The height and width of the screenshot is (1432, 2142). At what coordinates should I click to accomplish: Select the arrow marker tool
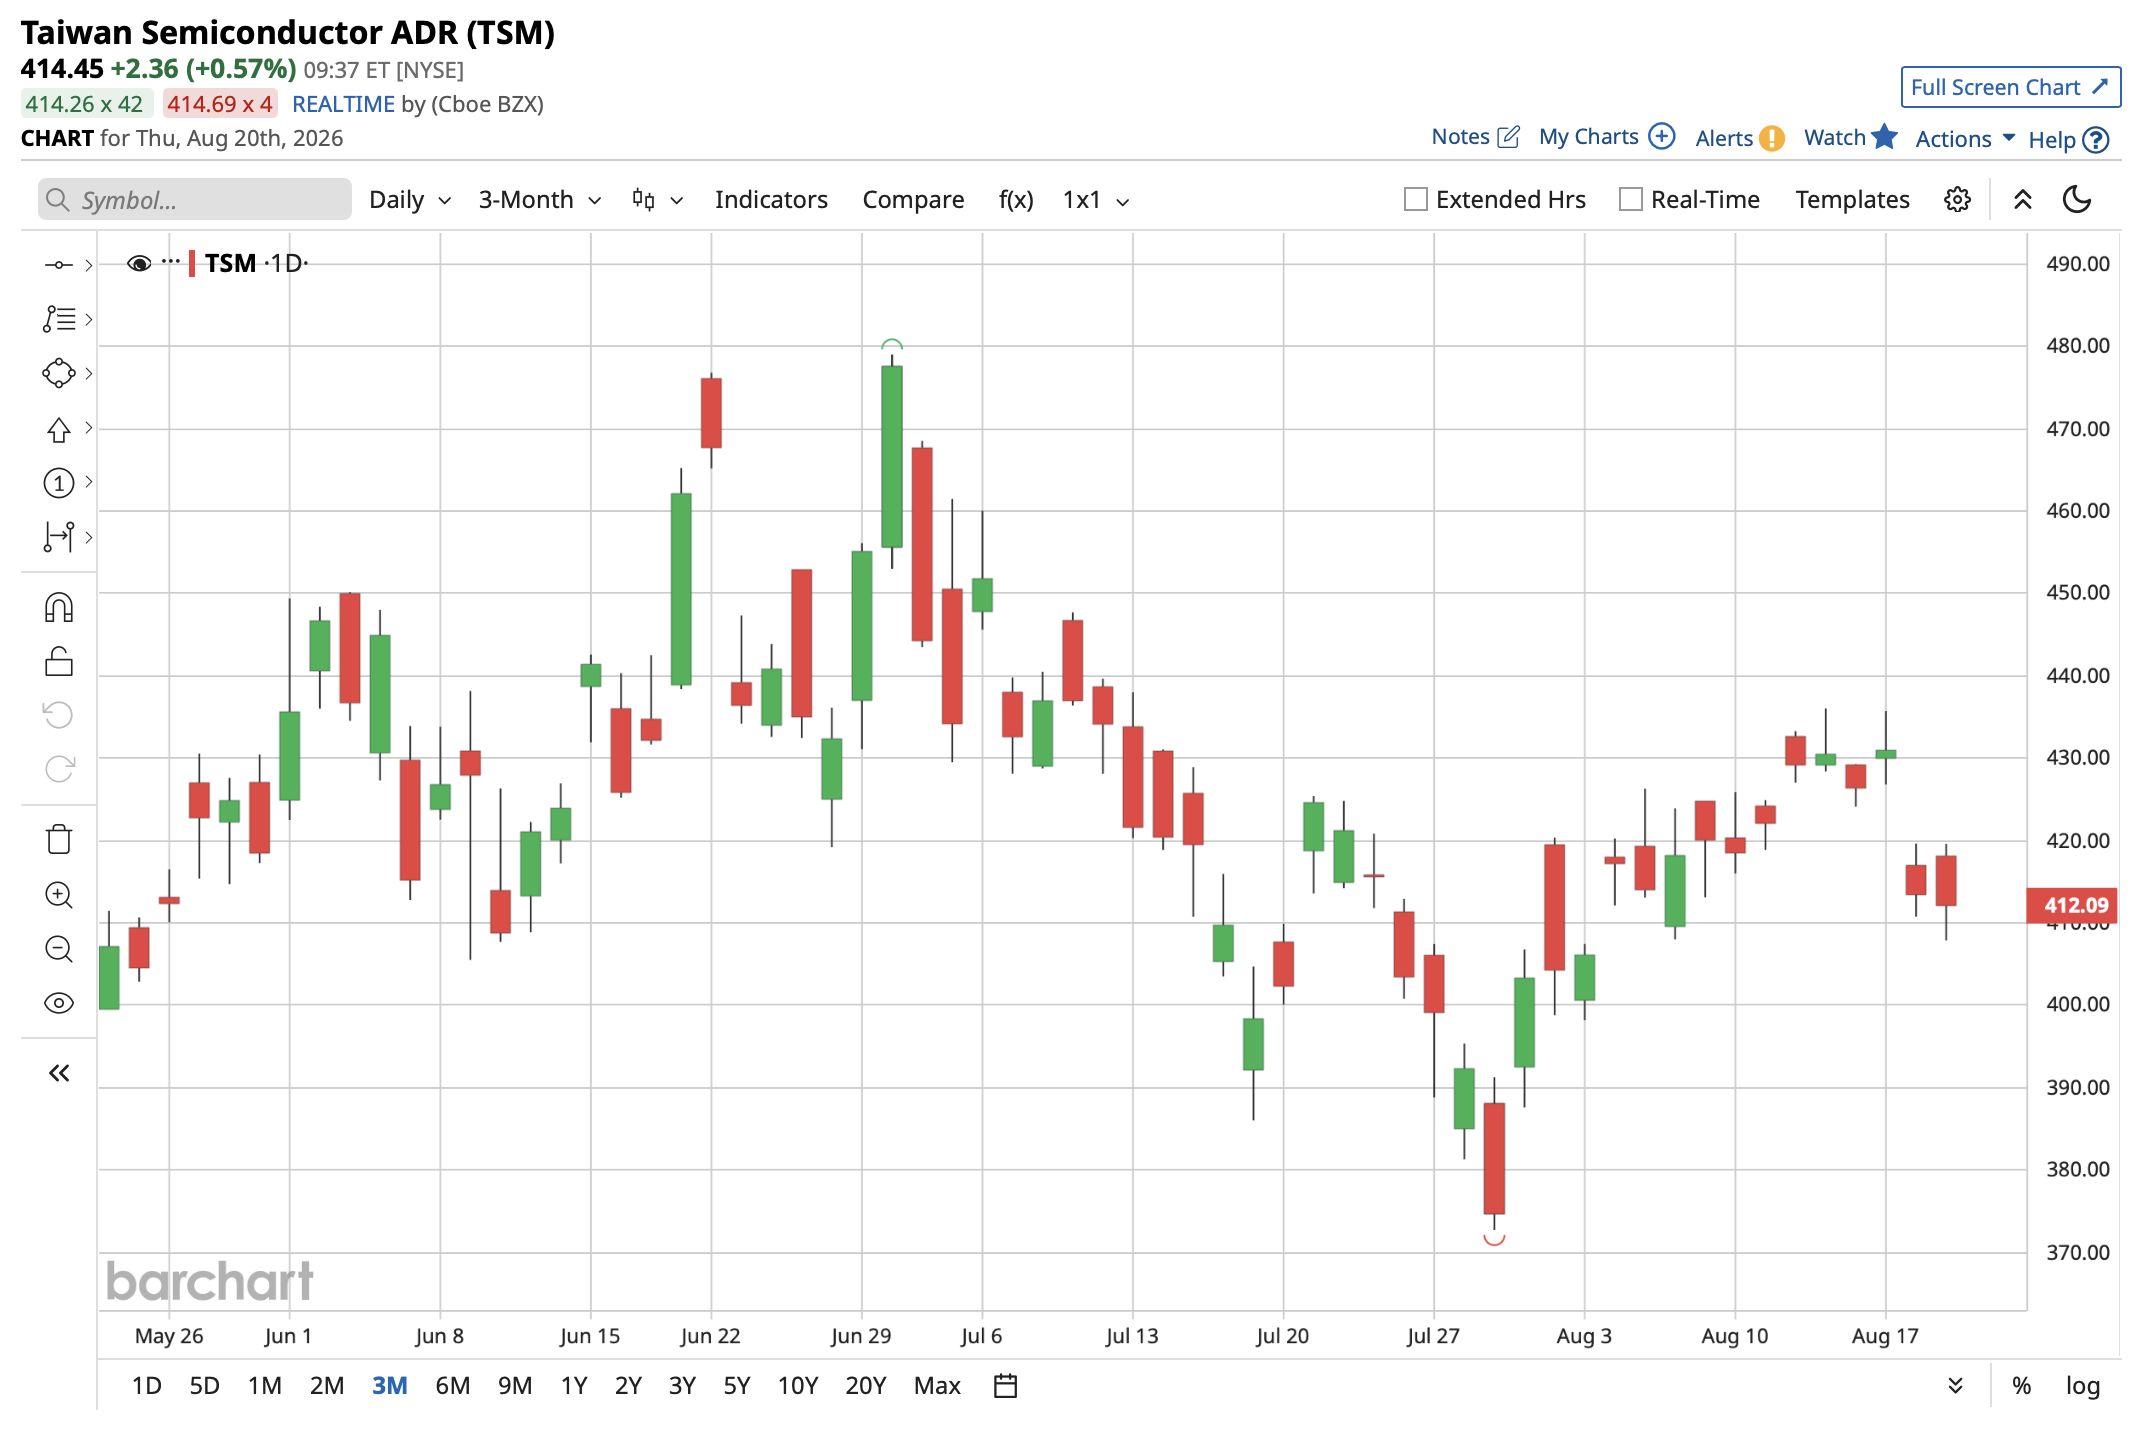pos(58,428)
